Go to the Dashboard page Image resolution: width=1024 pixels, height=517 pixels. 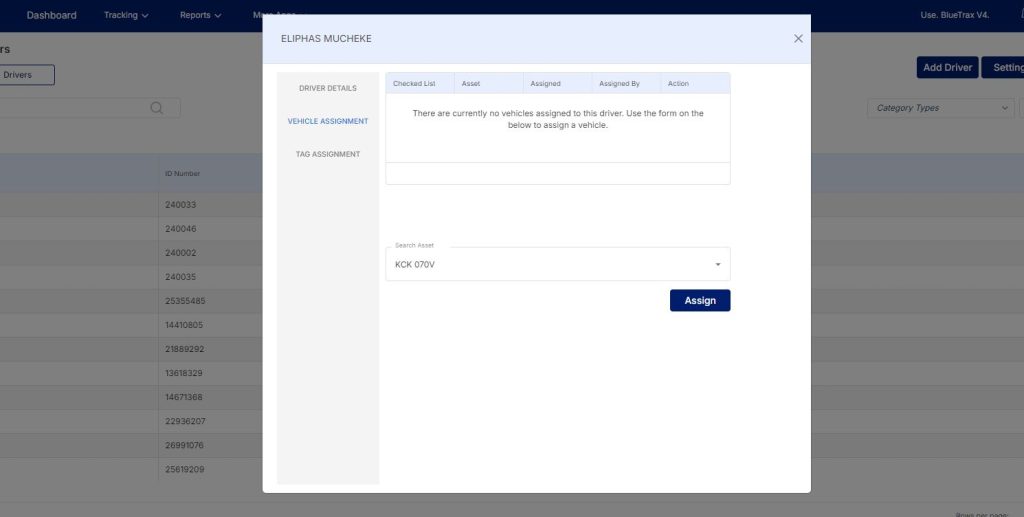coord(51,15)
